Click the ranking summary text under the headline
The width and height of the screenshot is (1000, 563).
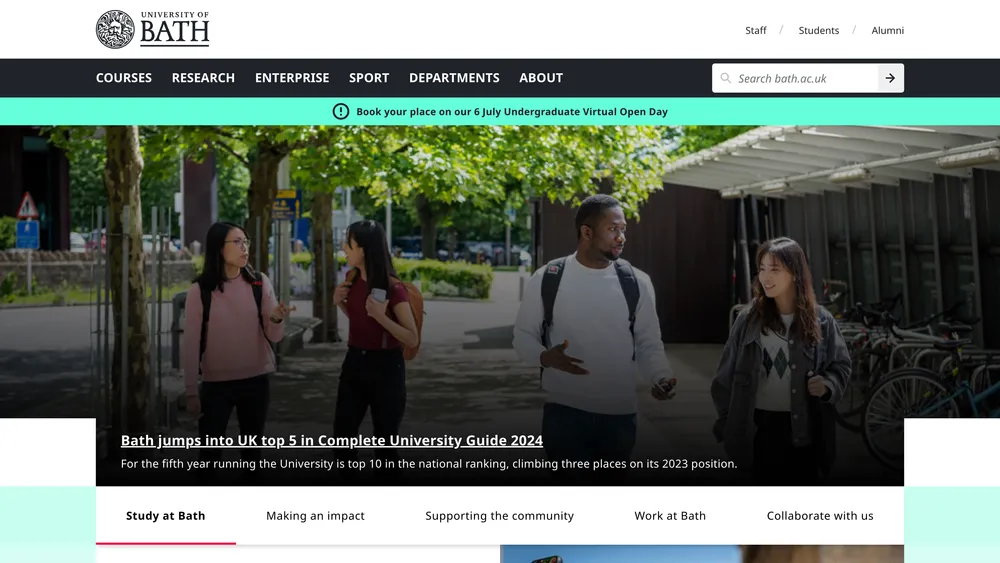point(429,464)
